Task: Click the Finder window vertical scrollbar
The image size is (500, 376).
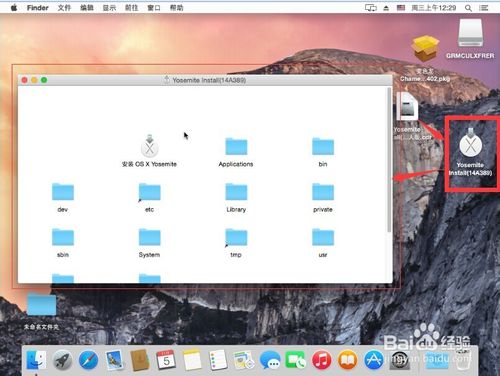Action: pos(389,160)
